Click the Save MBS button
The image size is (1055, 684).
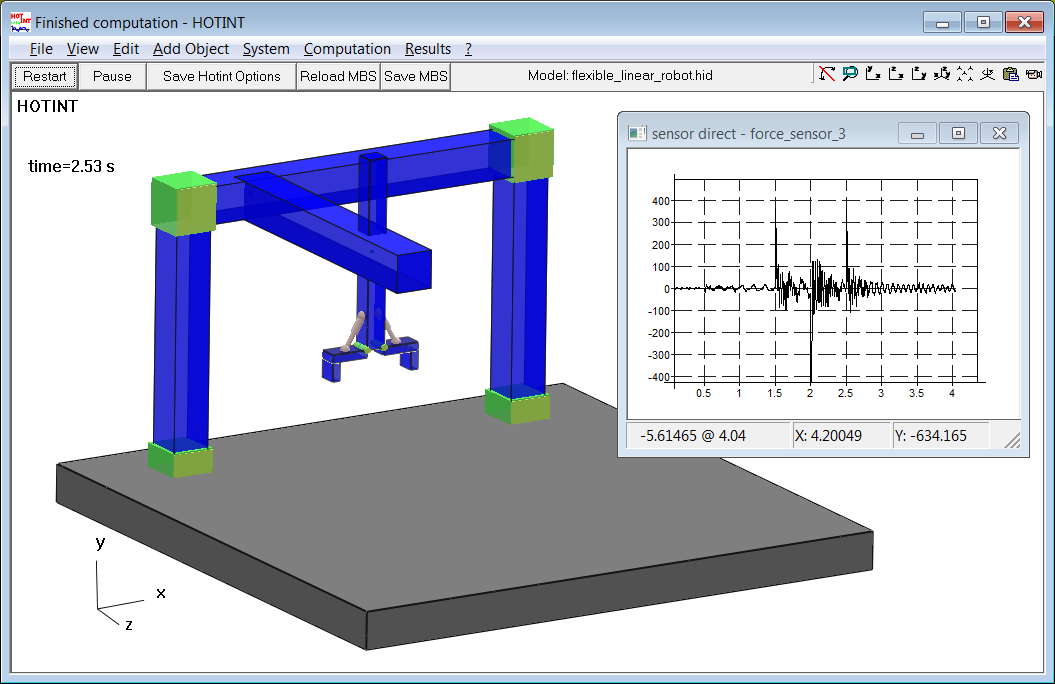(415, 76)
